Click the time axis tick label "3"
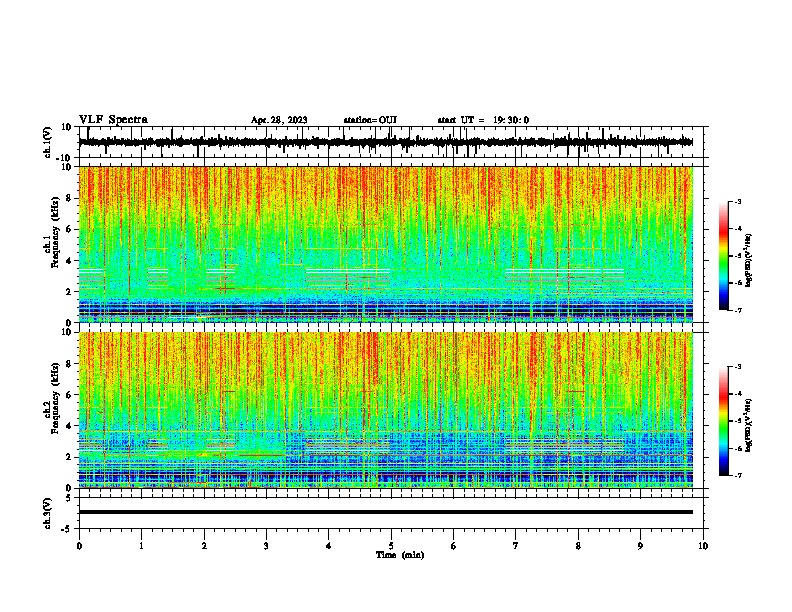The image size is (792, 612). coord(266,546)
